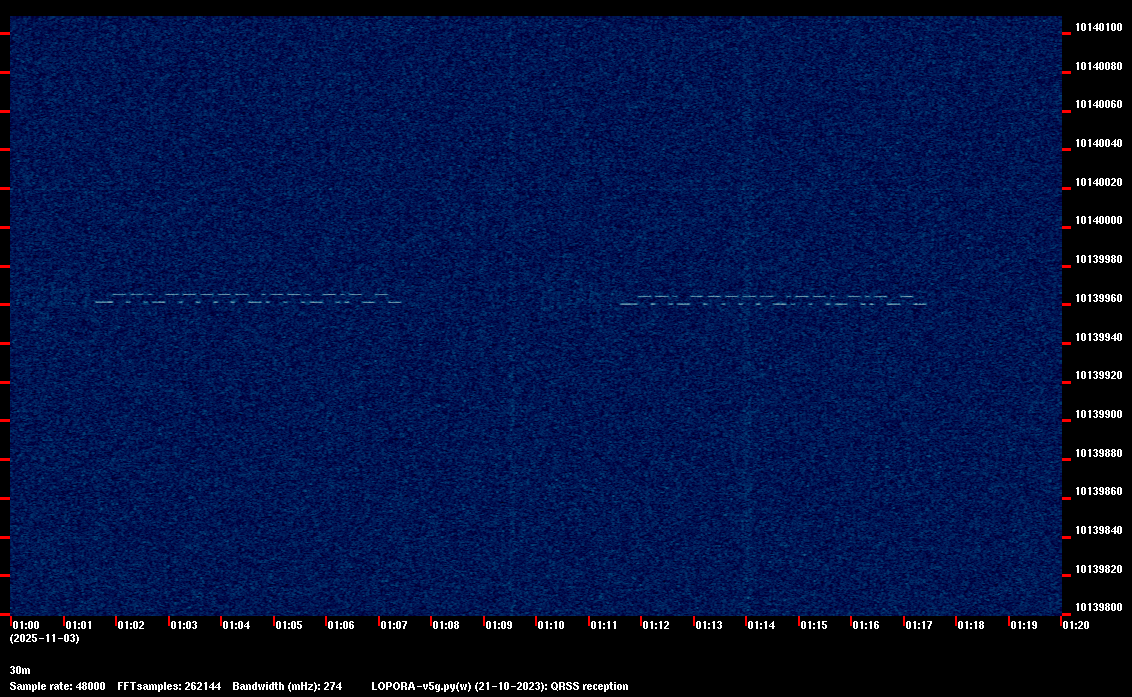
Task: Click the 01:07 time axis label
Action: [x=393, y=625]
